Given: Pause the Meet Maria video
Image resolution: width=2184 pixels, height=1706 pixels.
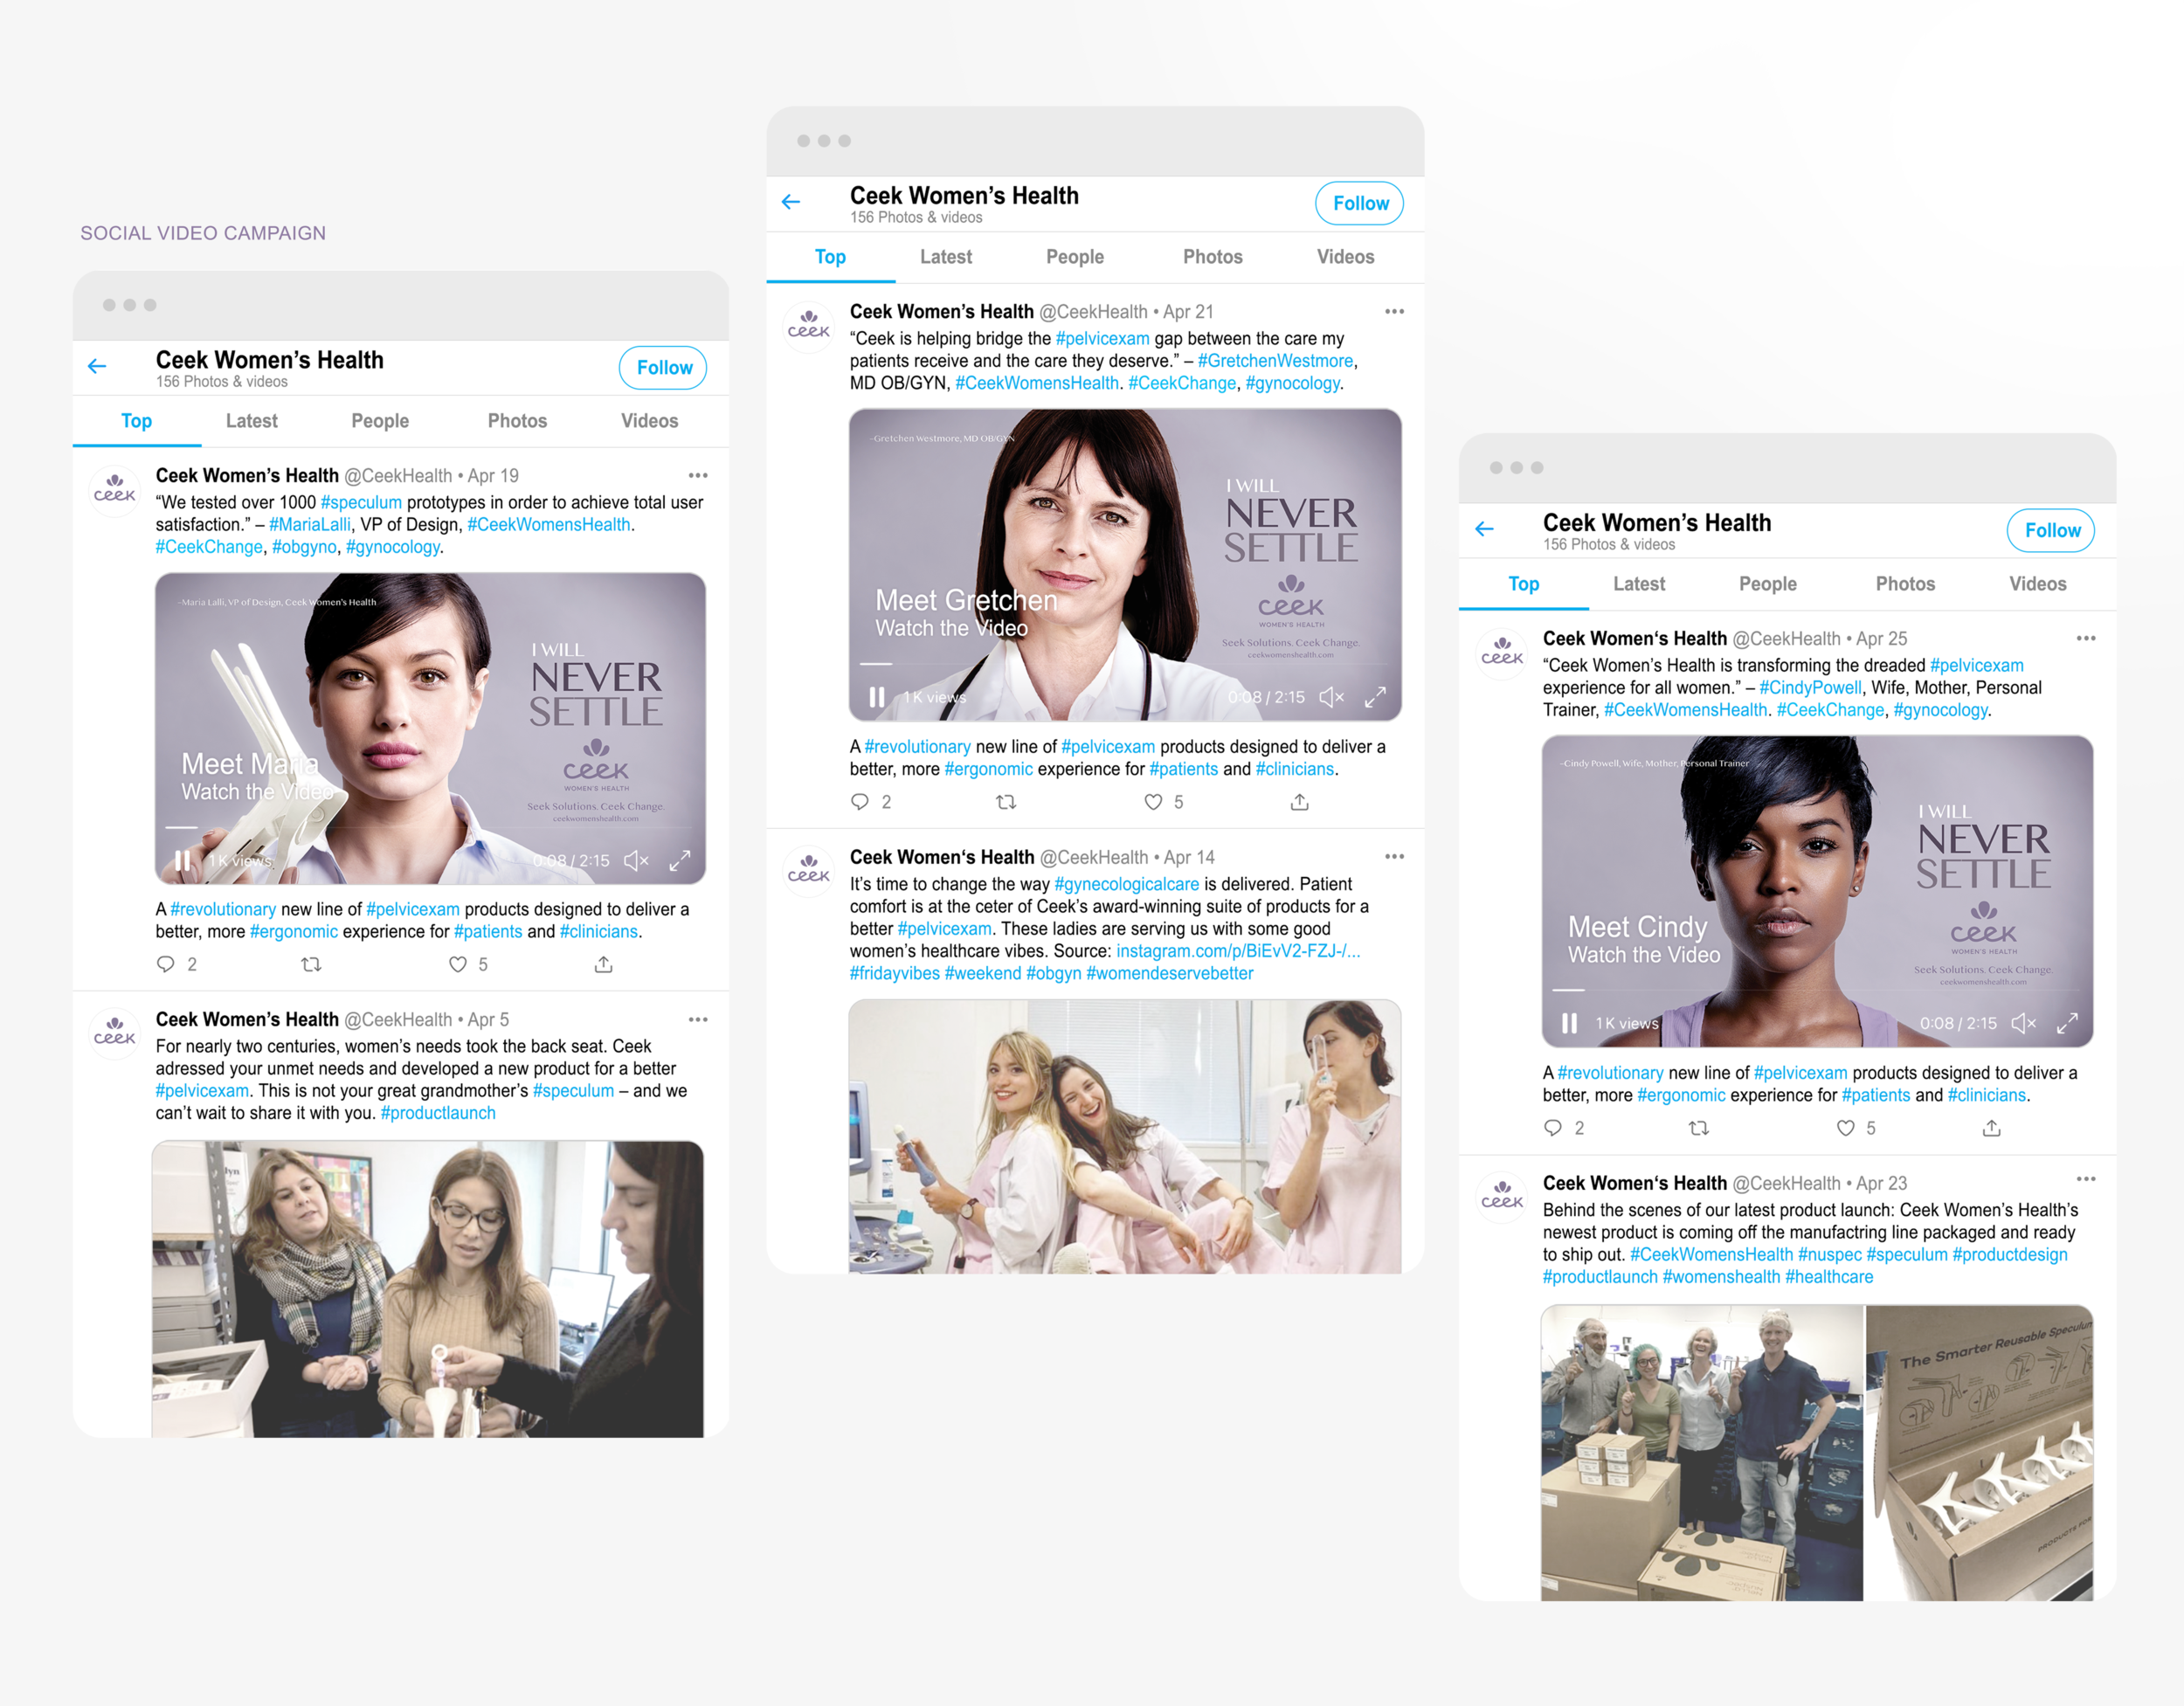Looking at the screenshot, I should (183, 860).
